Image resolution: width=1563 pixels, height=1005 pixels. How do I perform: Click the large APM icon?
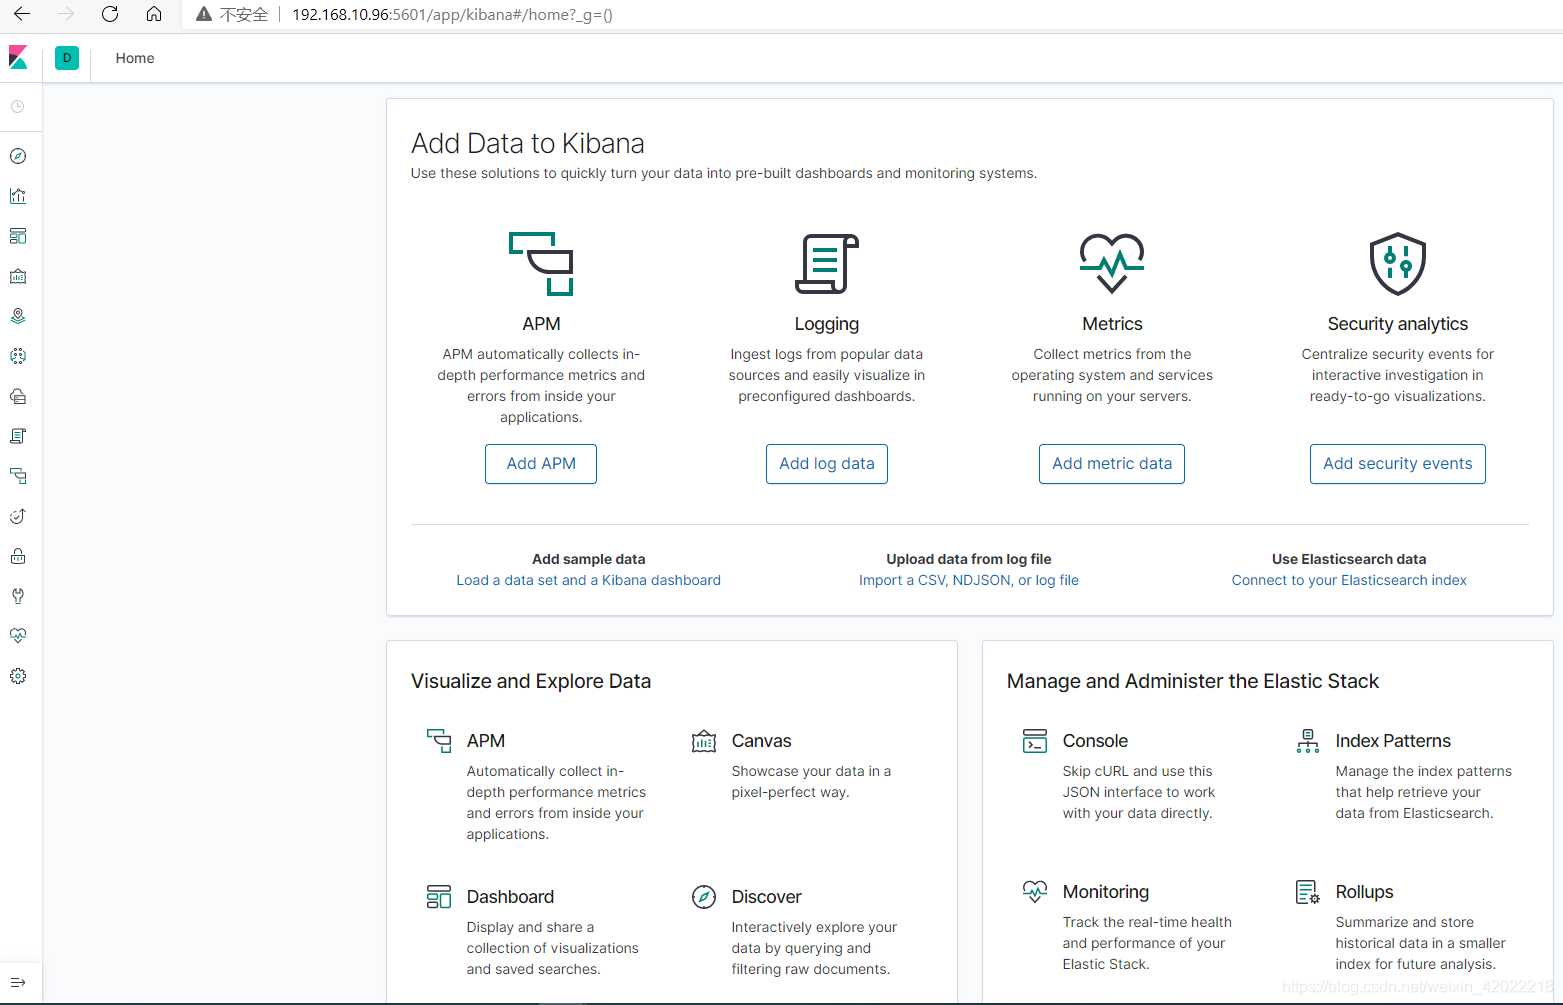click(541, 264)
